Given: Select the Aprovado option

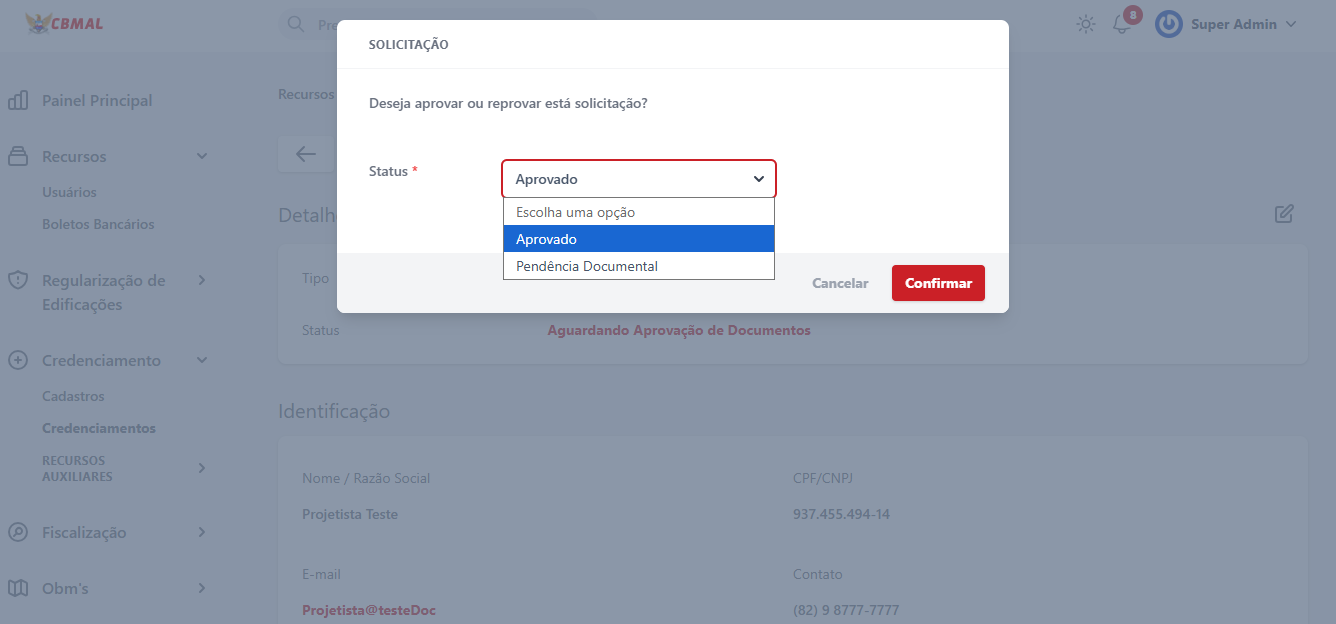Looking at the screenshot, I should tap(638, 239).
